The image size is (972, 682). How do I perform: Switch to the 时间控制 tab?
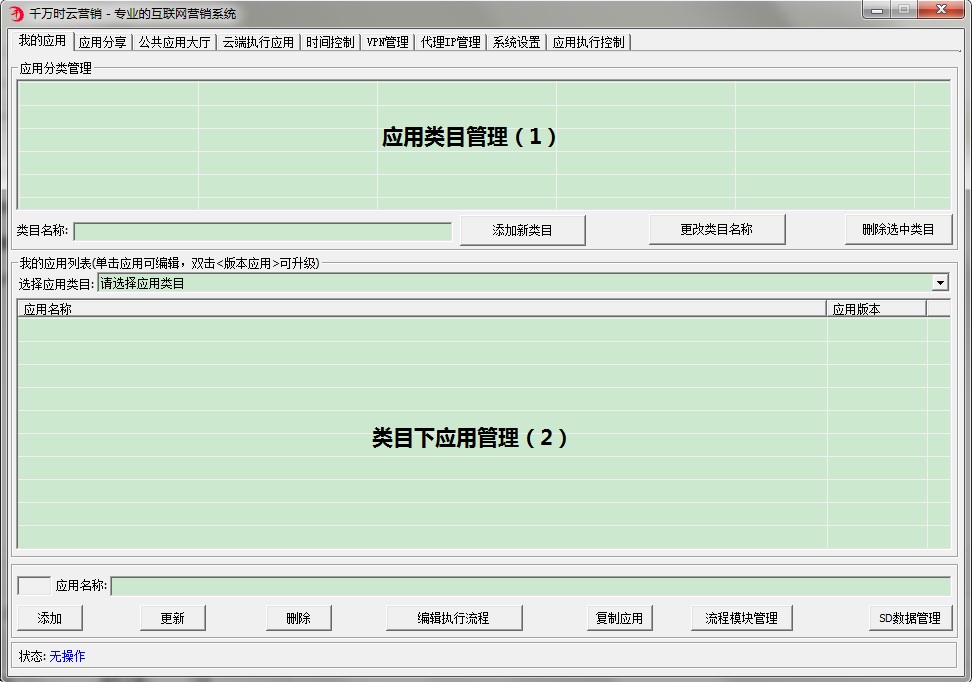[330, 42]
